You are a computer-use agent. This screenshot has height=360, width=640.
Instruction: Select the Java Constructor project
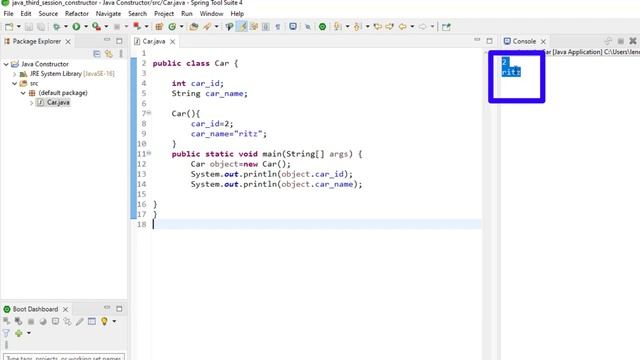tap(45, 64)
